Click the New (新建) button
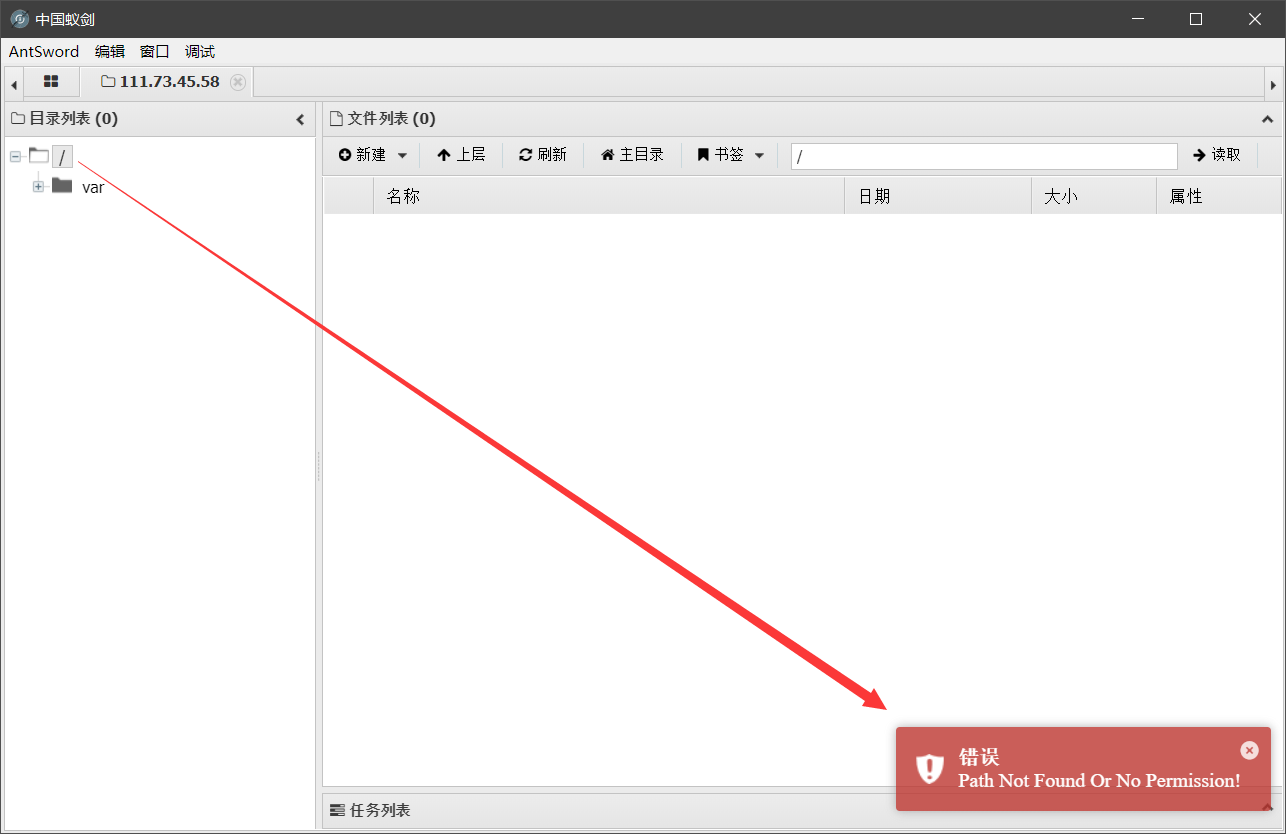 [363, 155]
